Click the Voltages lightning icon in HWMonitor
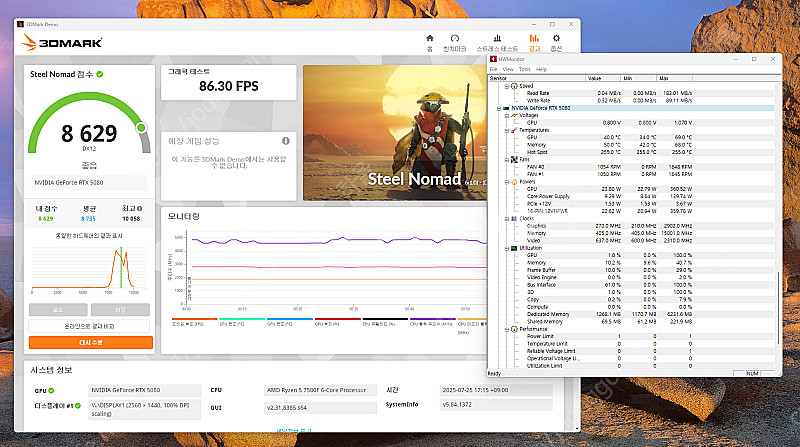The height and width of the screenshot is (447, 800). (514, 115)
